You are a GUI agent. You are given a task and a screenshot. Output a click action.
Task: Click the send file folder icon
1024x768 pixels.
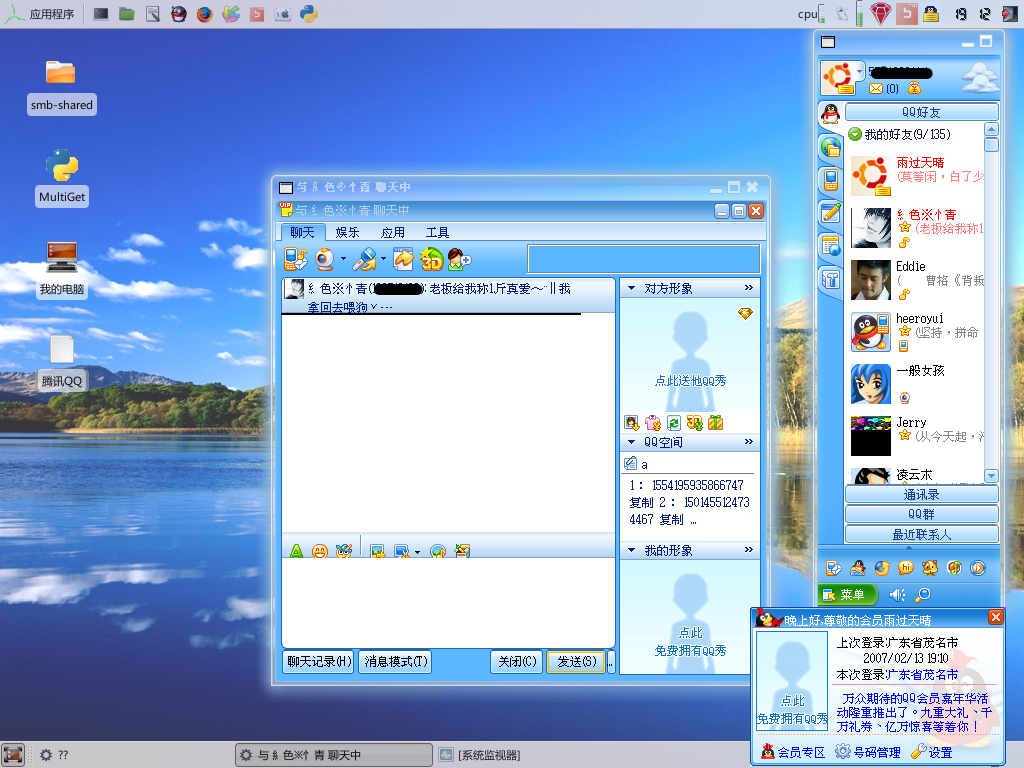point(403,259)
